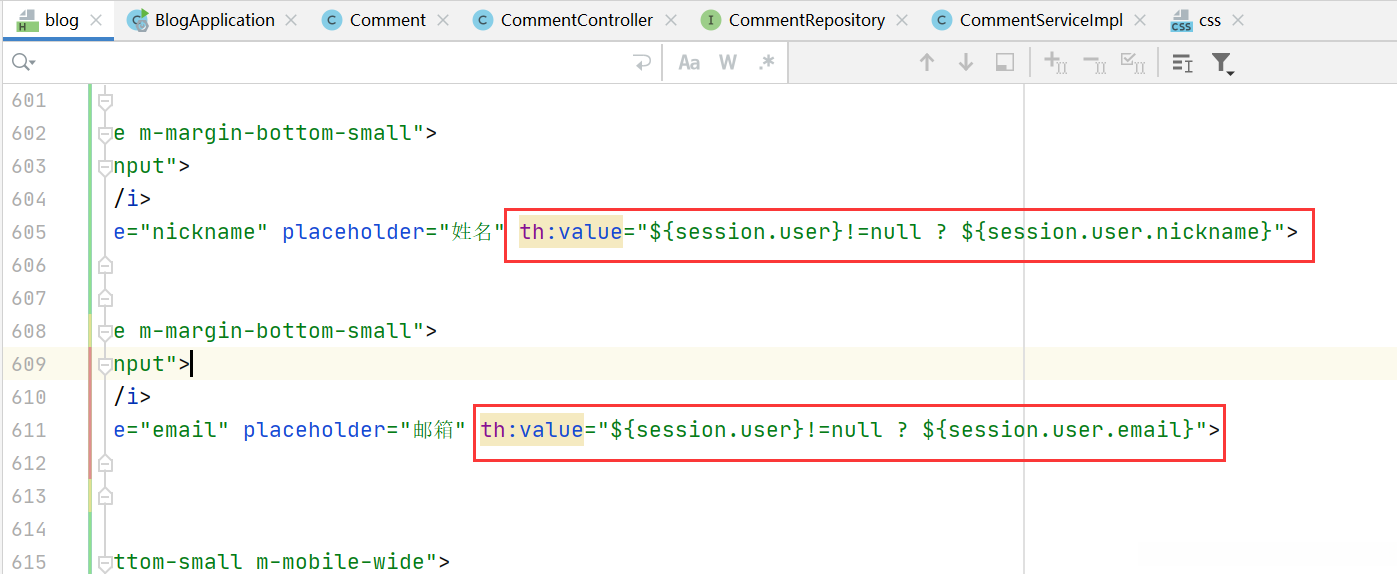The width and height of the screenshot is (1397, 574).
Task: Click th:value attribute on the email line
Action: tap(532, 430)
